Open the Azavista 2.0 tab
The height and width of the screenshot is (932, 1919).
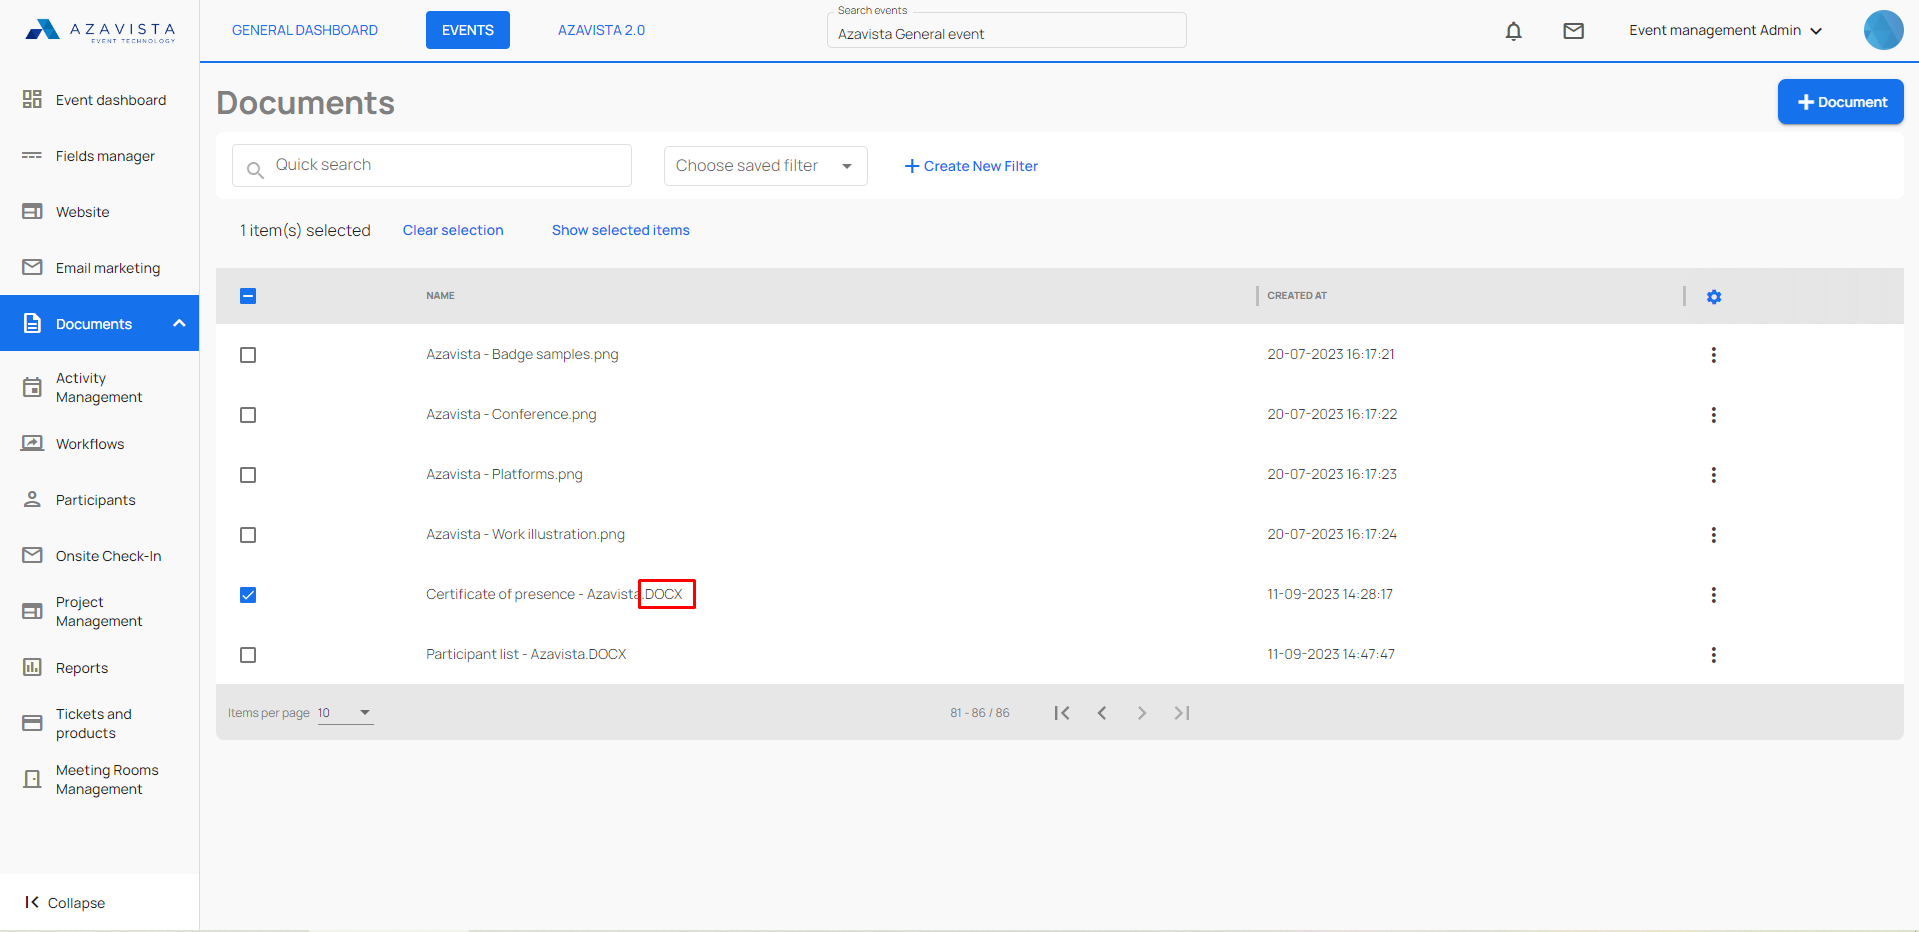[601, 30]
